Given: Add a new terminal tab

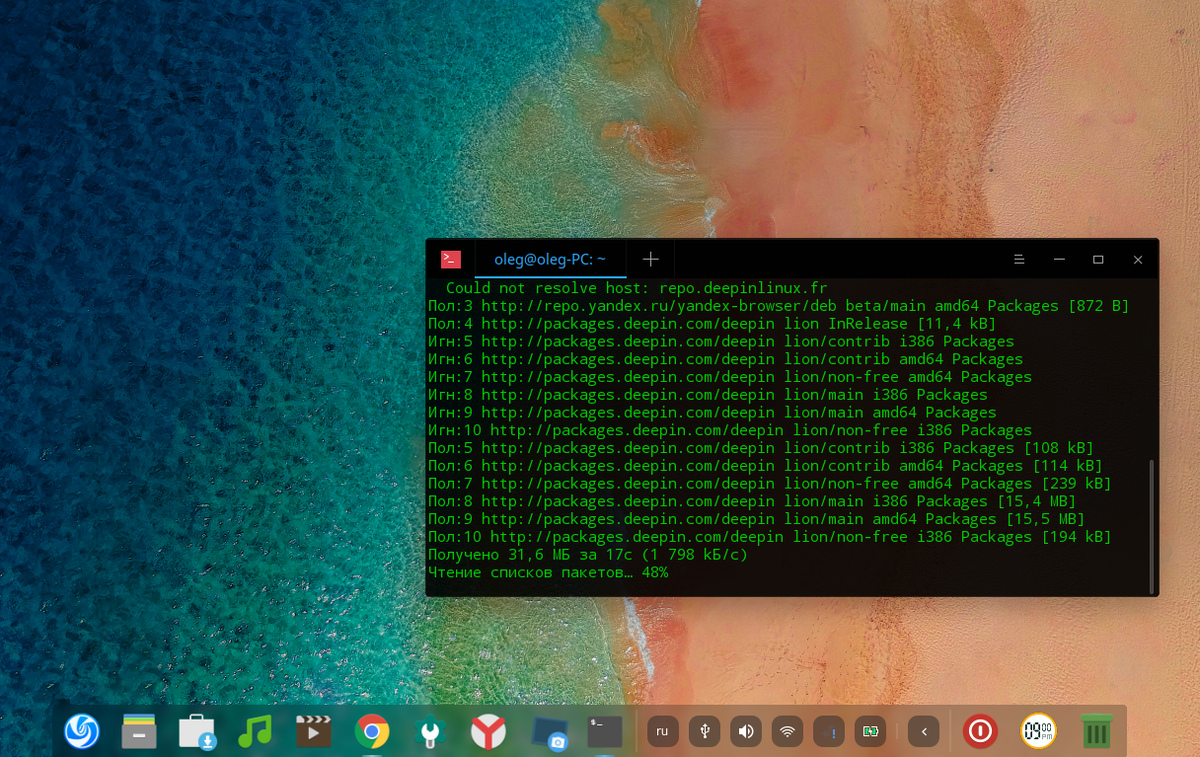Looking at the screenshot, I should (x=651, y=259).
